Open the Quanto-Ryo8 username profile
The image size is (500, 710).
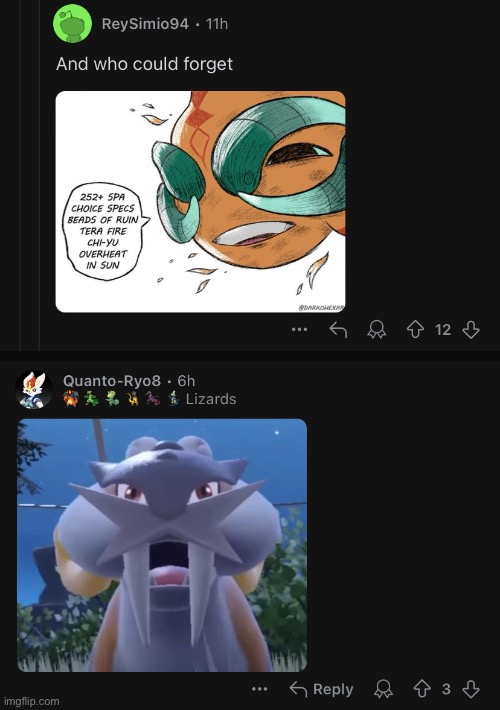tap(112, 381)
